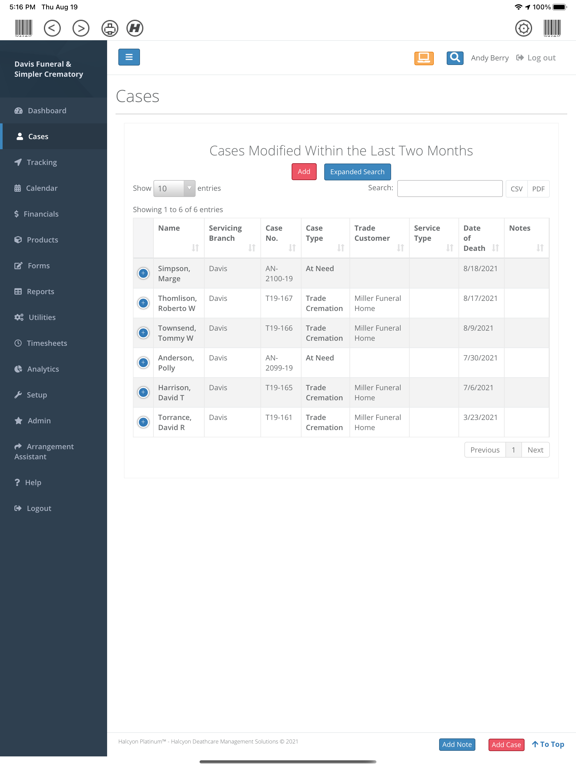Tap the H home logo icon
This screenshot has height=768, width=576.
(135, 28)
